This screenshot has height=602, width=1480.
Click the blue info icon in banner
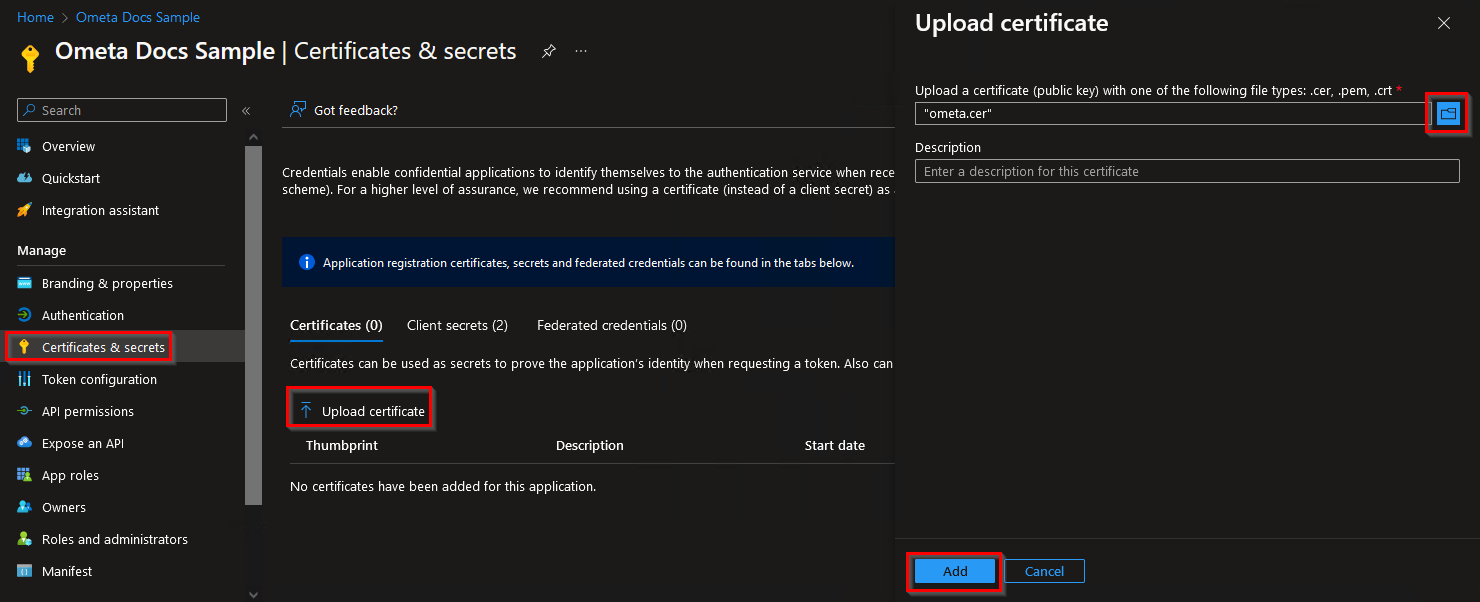[x=307, y=263]
